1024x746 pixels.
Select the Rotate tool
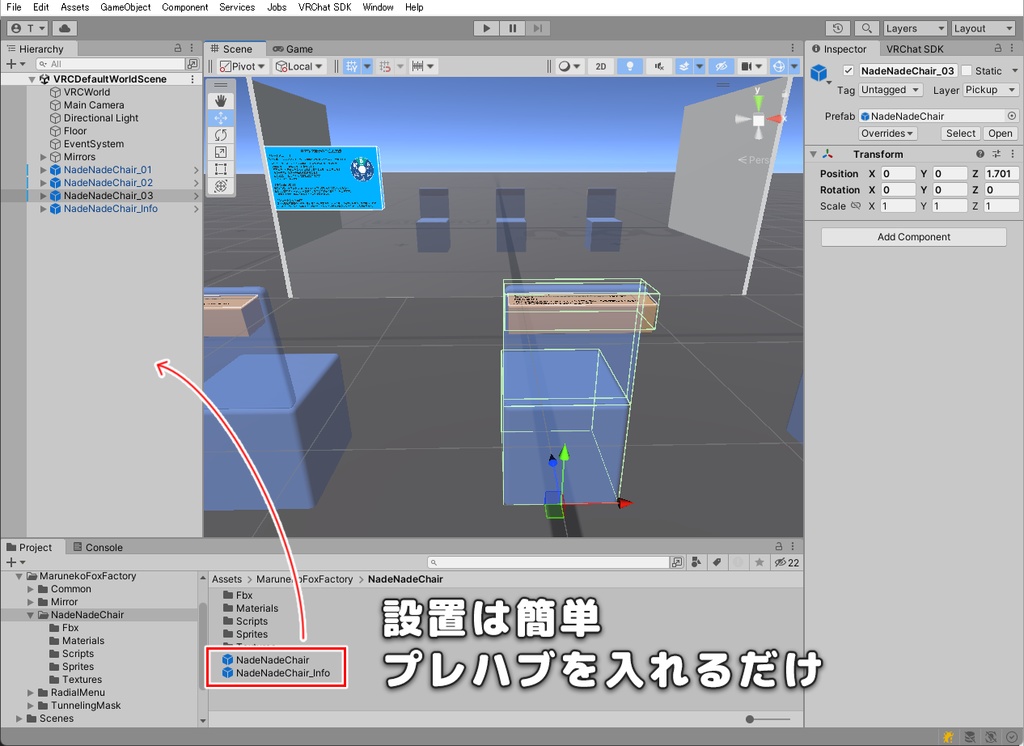click(221, 134)
